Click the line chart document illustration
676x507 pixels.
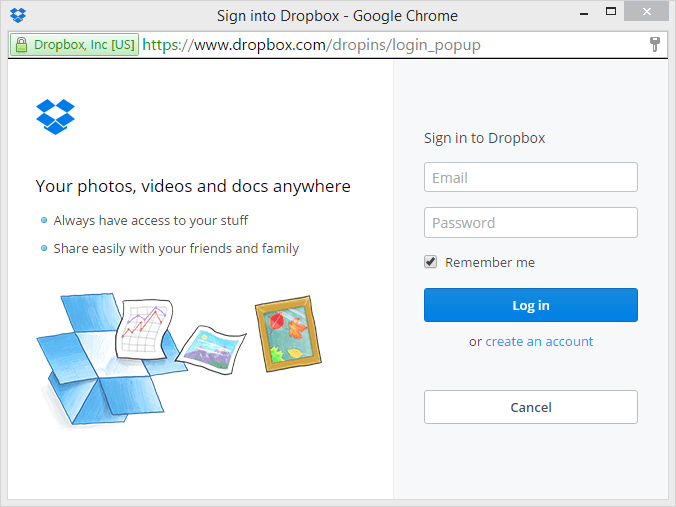(144, 329)
